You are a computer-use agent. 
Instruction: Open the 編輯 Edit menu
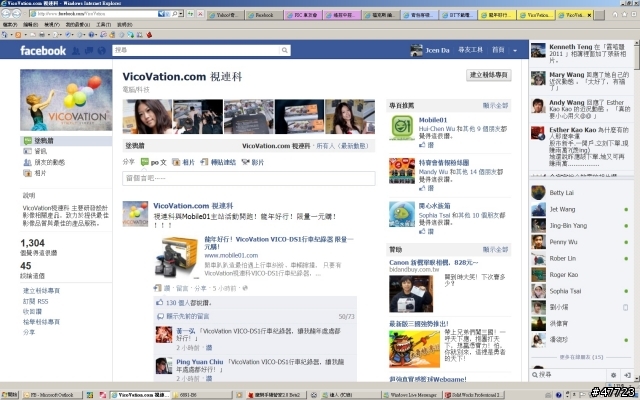click(x=30, y=24)
